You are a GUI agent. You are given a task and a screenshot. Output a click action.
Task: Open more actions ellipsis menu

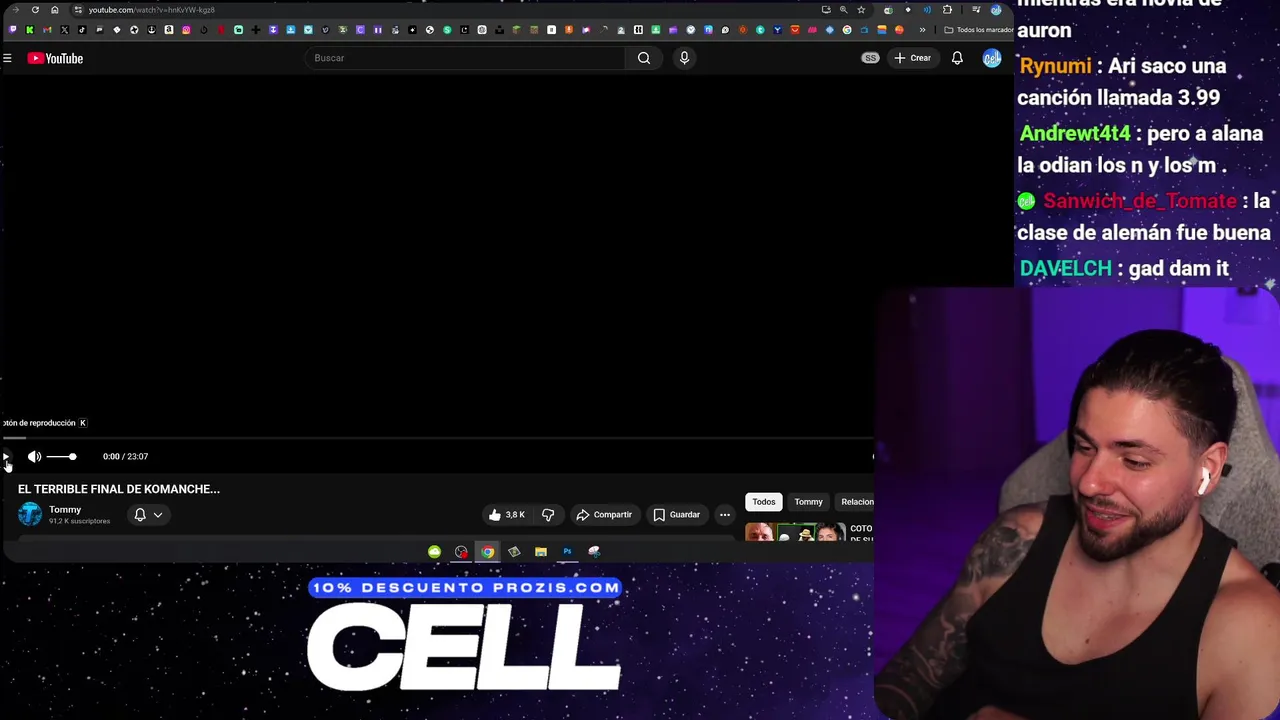click(725, 515)
